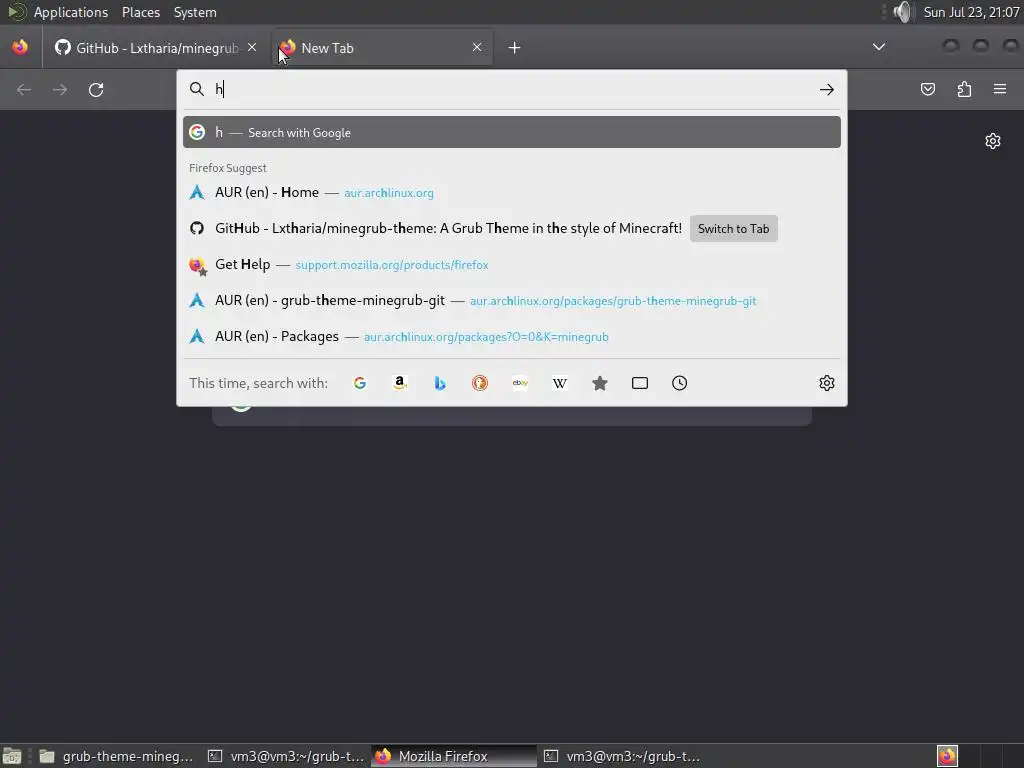Select 'h — Search with Google' suggestion

tap(511, 132)
